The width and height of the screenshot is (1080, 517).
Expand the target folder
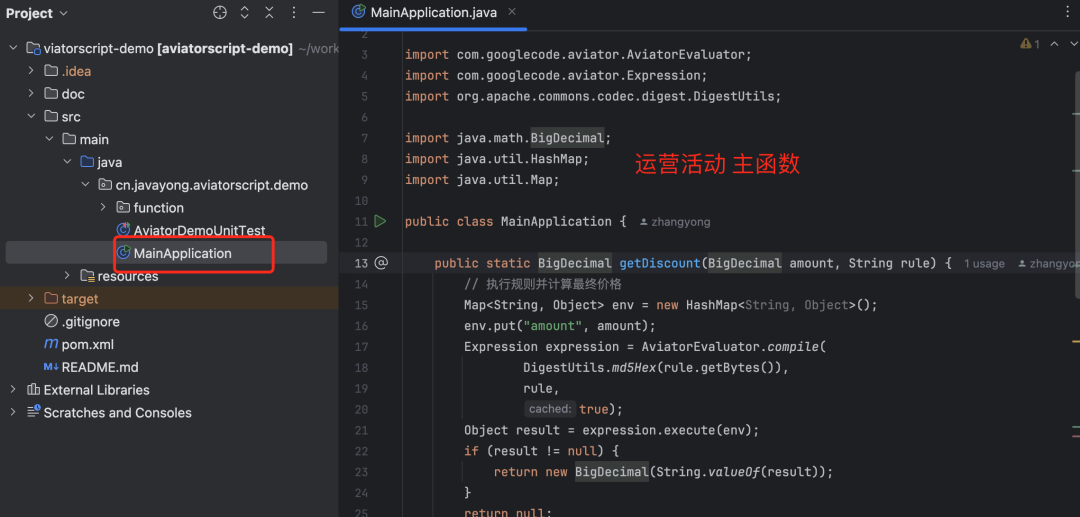[31, 299]
